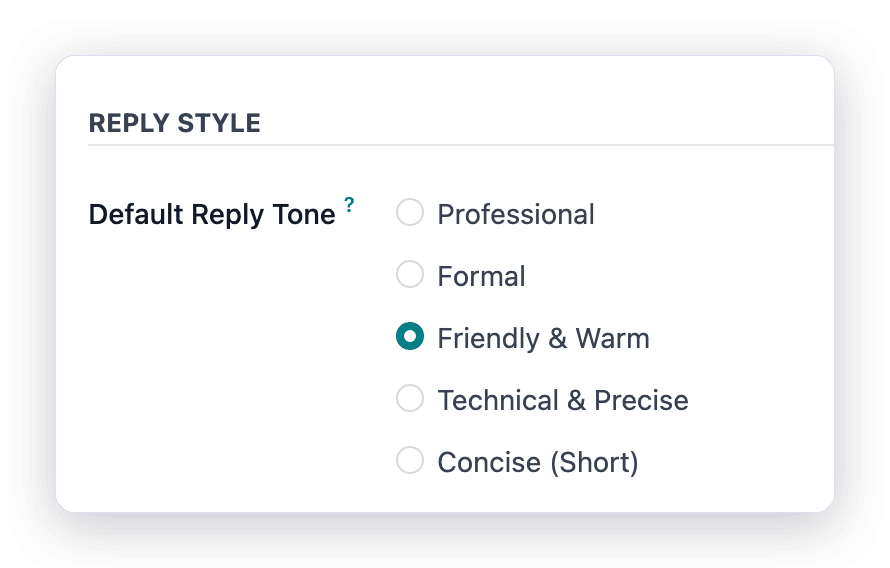Click the selected Friendly & Warm radio button
The height and width of the screenshot is (568, 890).
click(410, 336)
